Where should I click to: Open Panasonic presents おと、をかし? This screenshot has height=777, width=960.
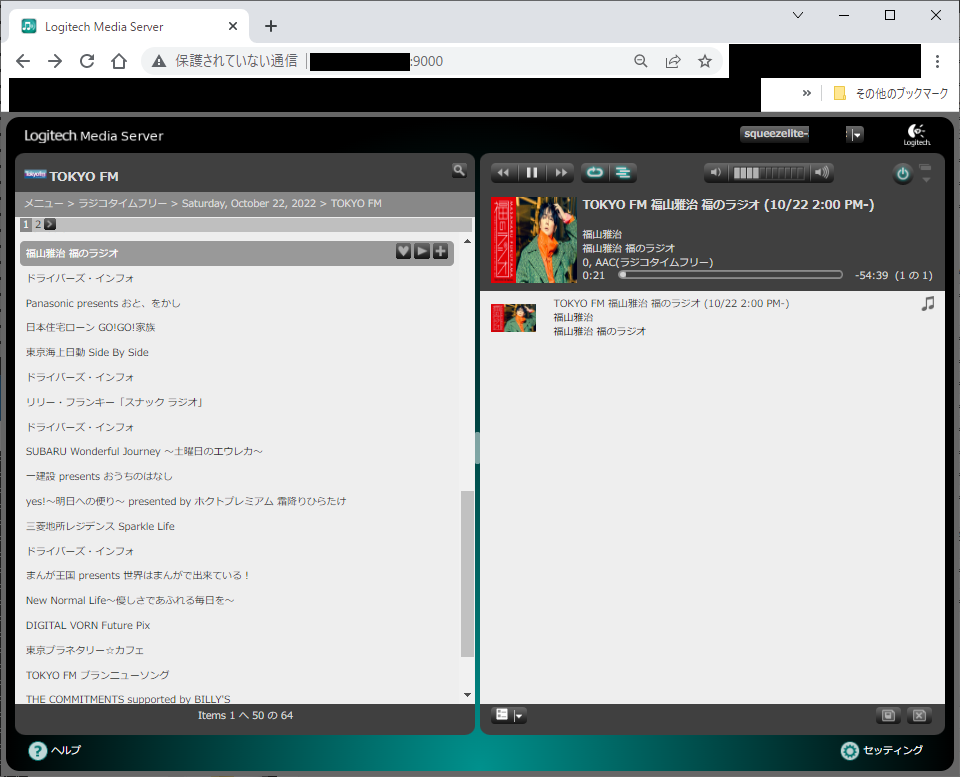point(103,303)
